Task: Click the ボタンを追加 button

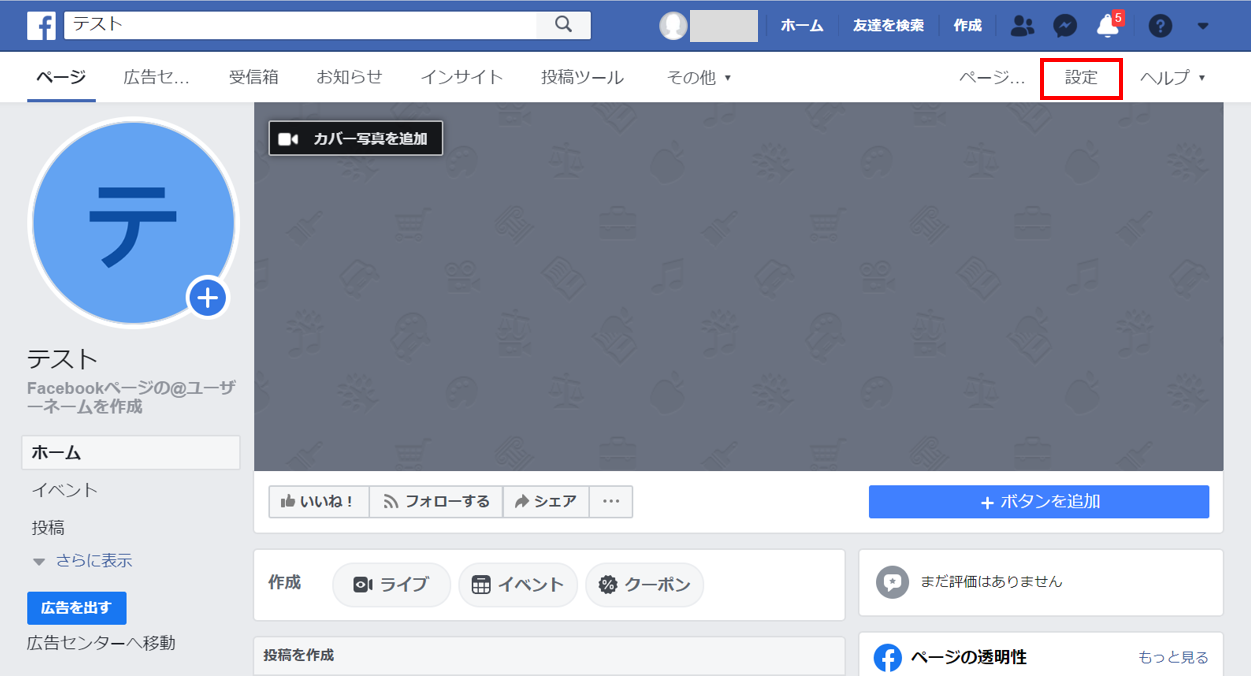Action: pos(1039,502)
